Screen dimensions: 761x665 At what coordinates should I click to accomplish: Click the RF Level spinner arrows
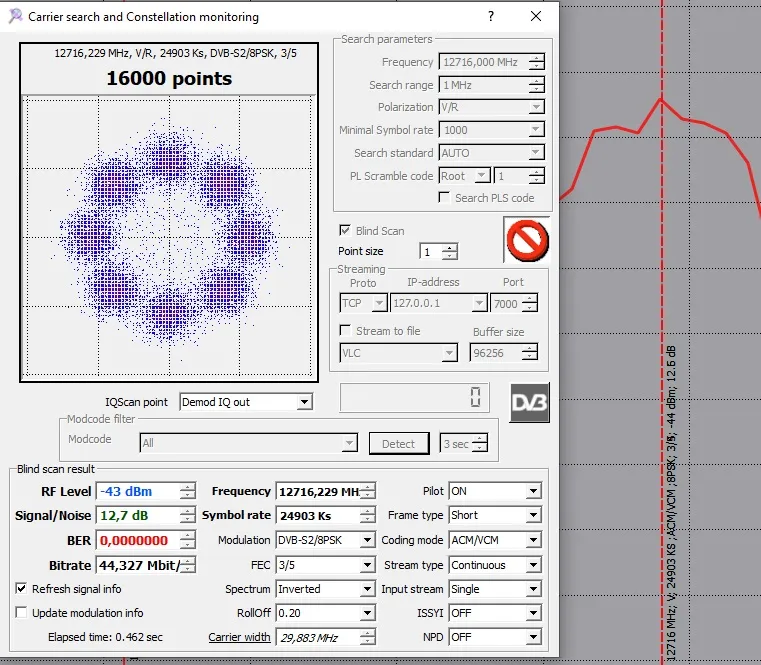187,491
